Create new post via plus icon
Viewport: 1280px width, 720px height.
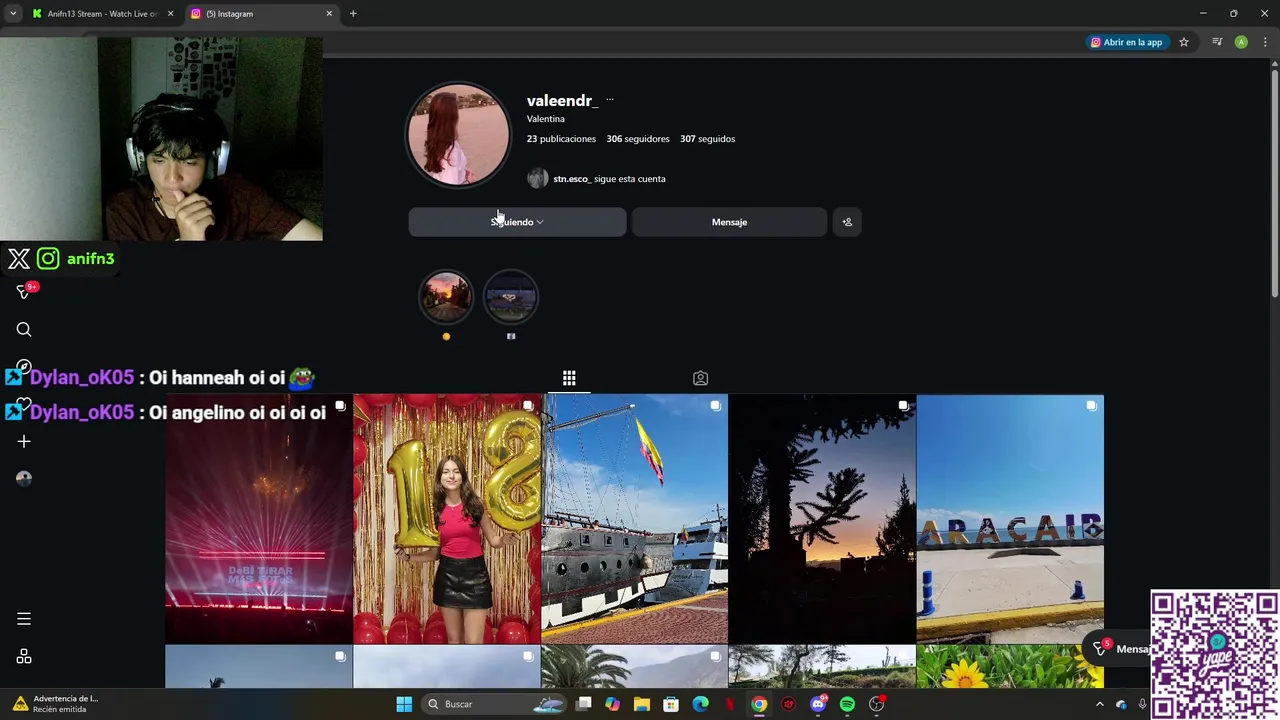pyautogui.click(x=24, y=441)
